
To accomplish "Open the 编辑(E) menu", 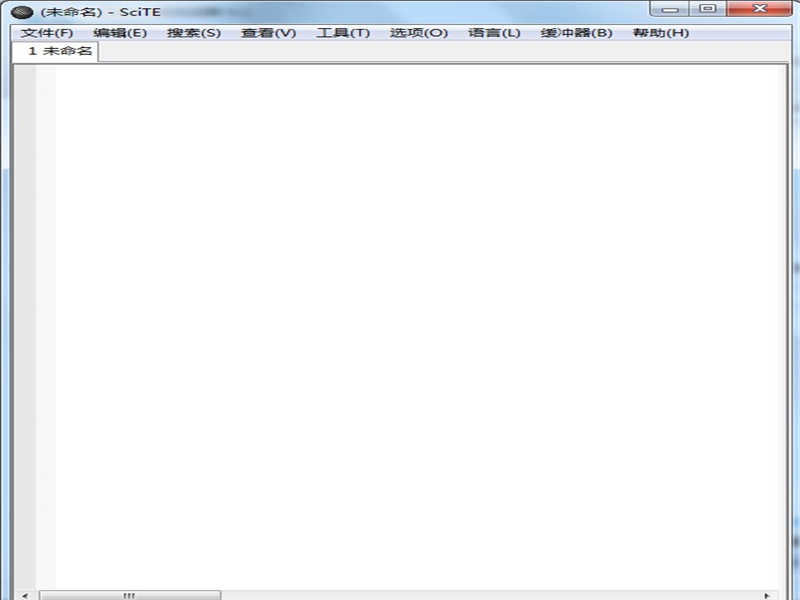I will [x=120, y=33].
